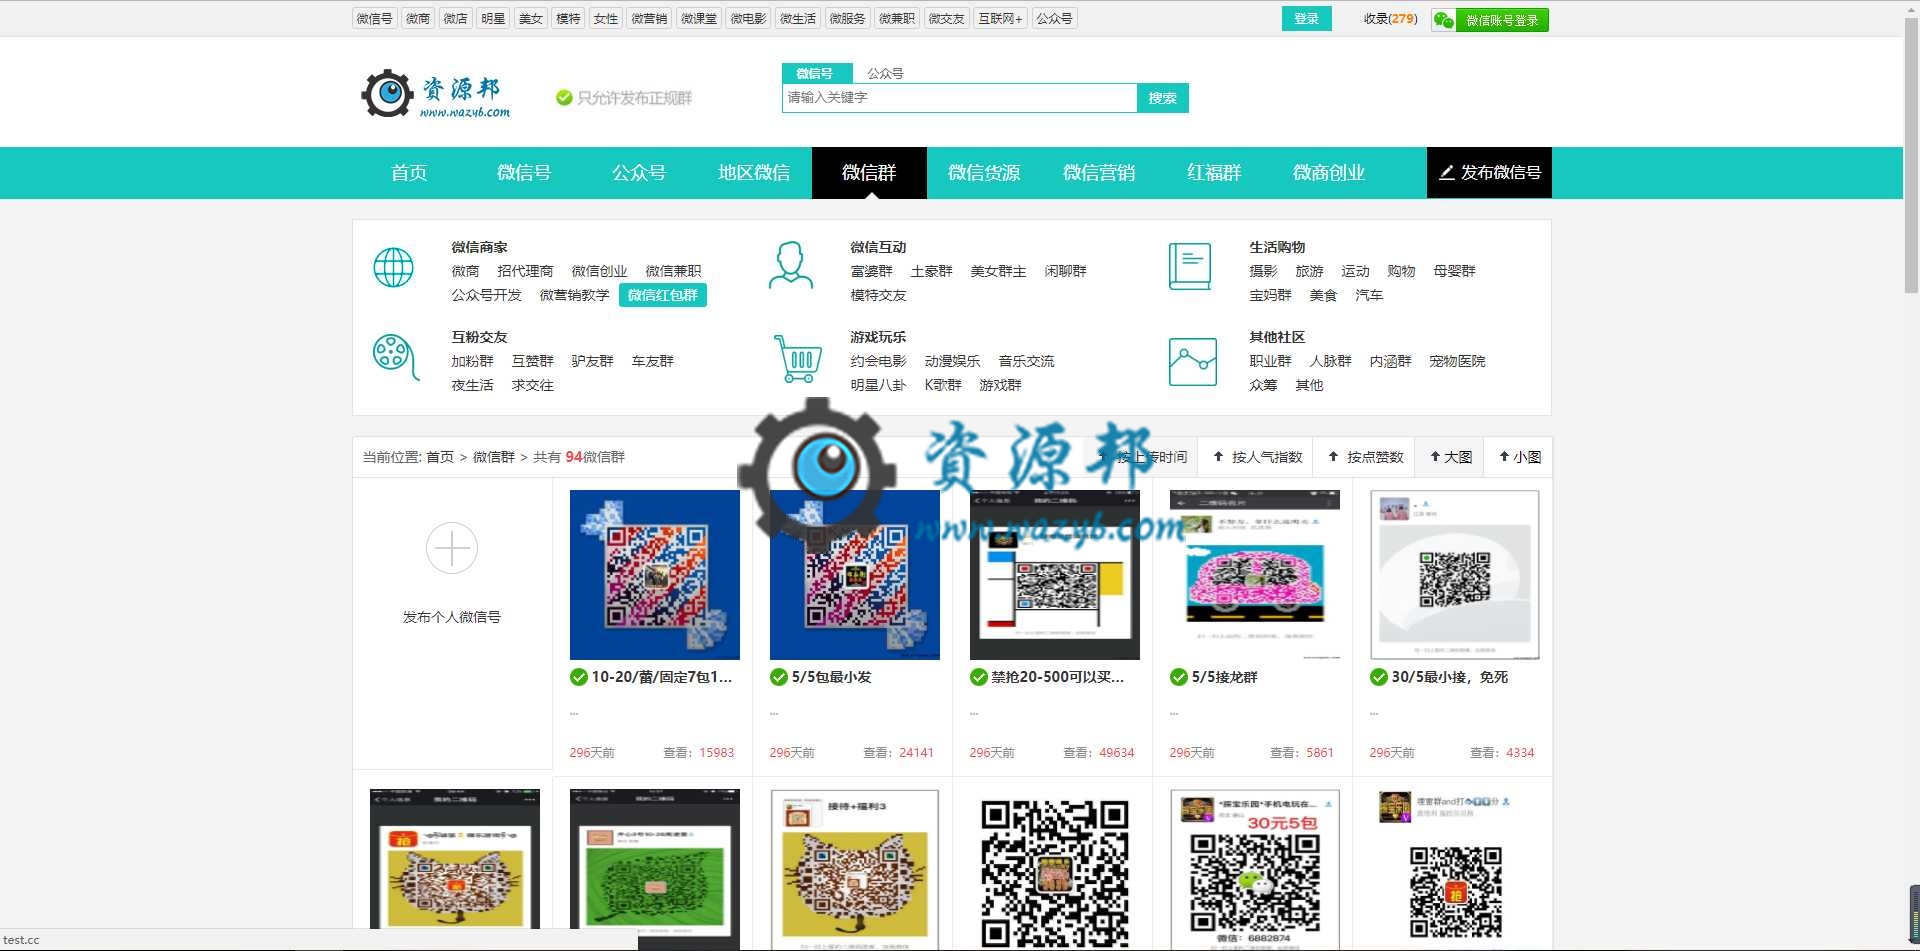Click the 互联网+ top tag
The image size is (1920, 951).
[1000, 18]
